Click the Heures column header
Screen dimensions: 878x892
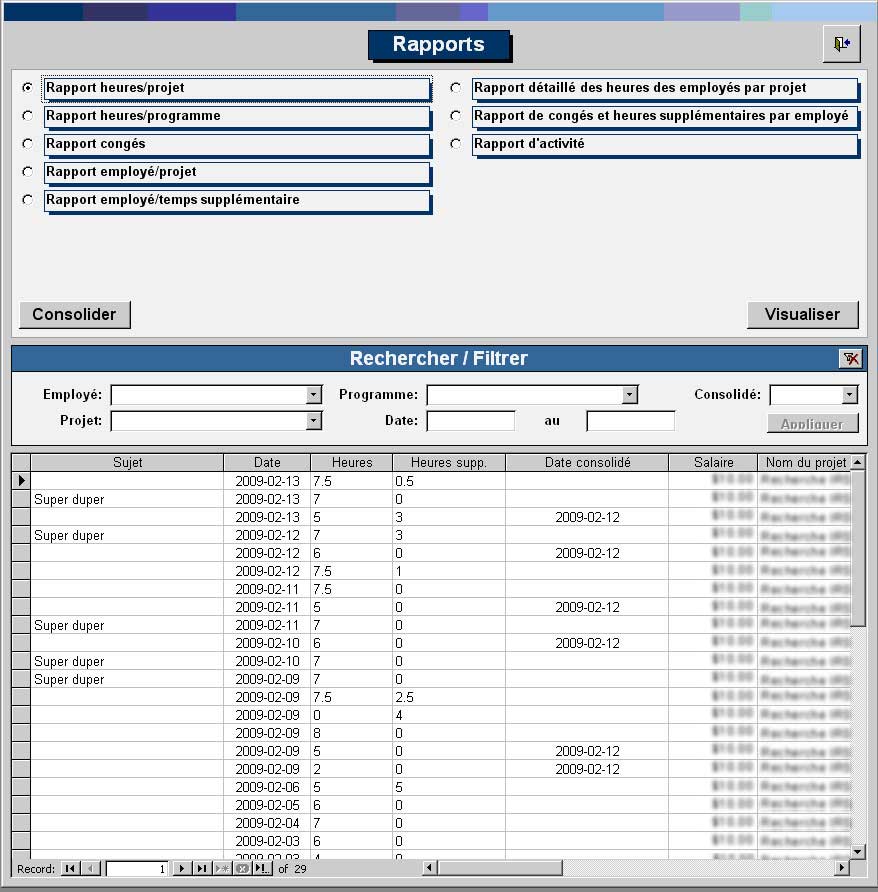click(x=352, y=462)
